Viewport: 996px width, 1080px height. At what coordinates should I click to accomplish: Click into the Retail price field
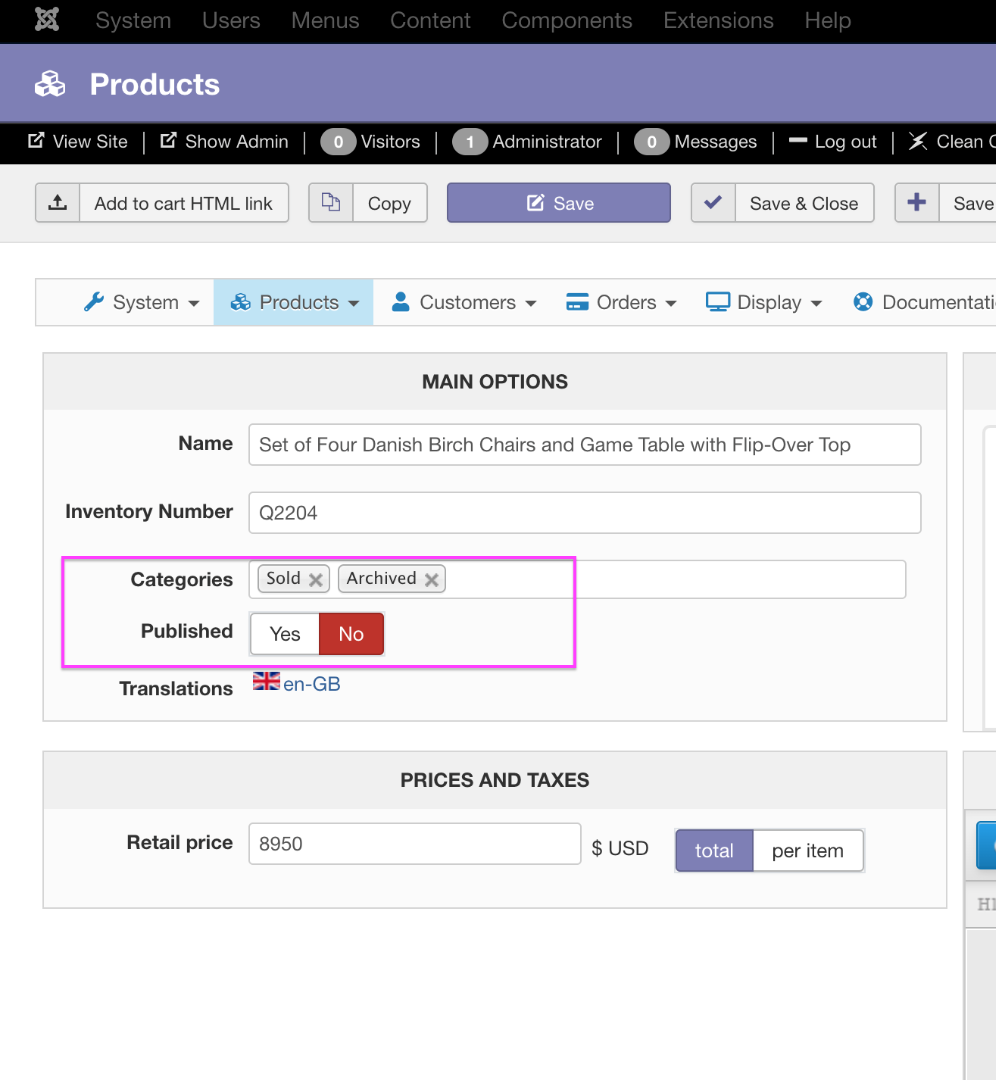click(414, 844)
